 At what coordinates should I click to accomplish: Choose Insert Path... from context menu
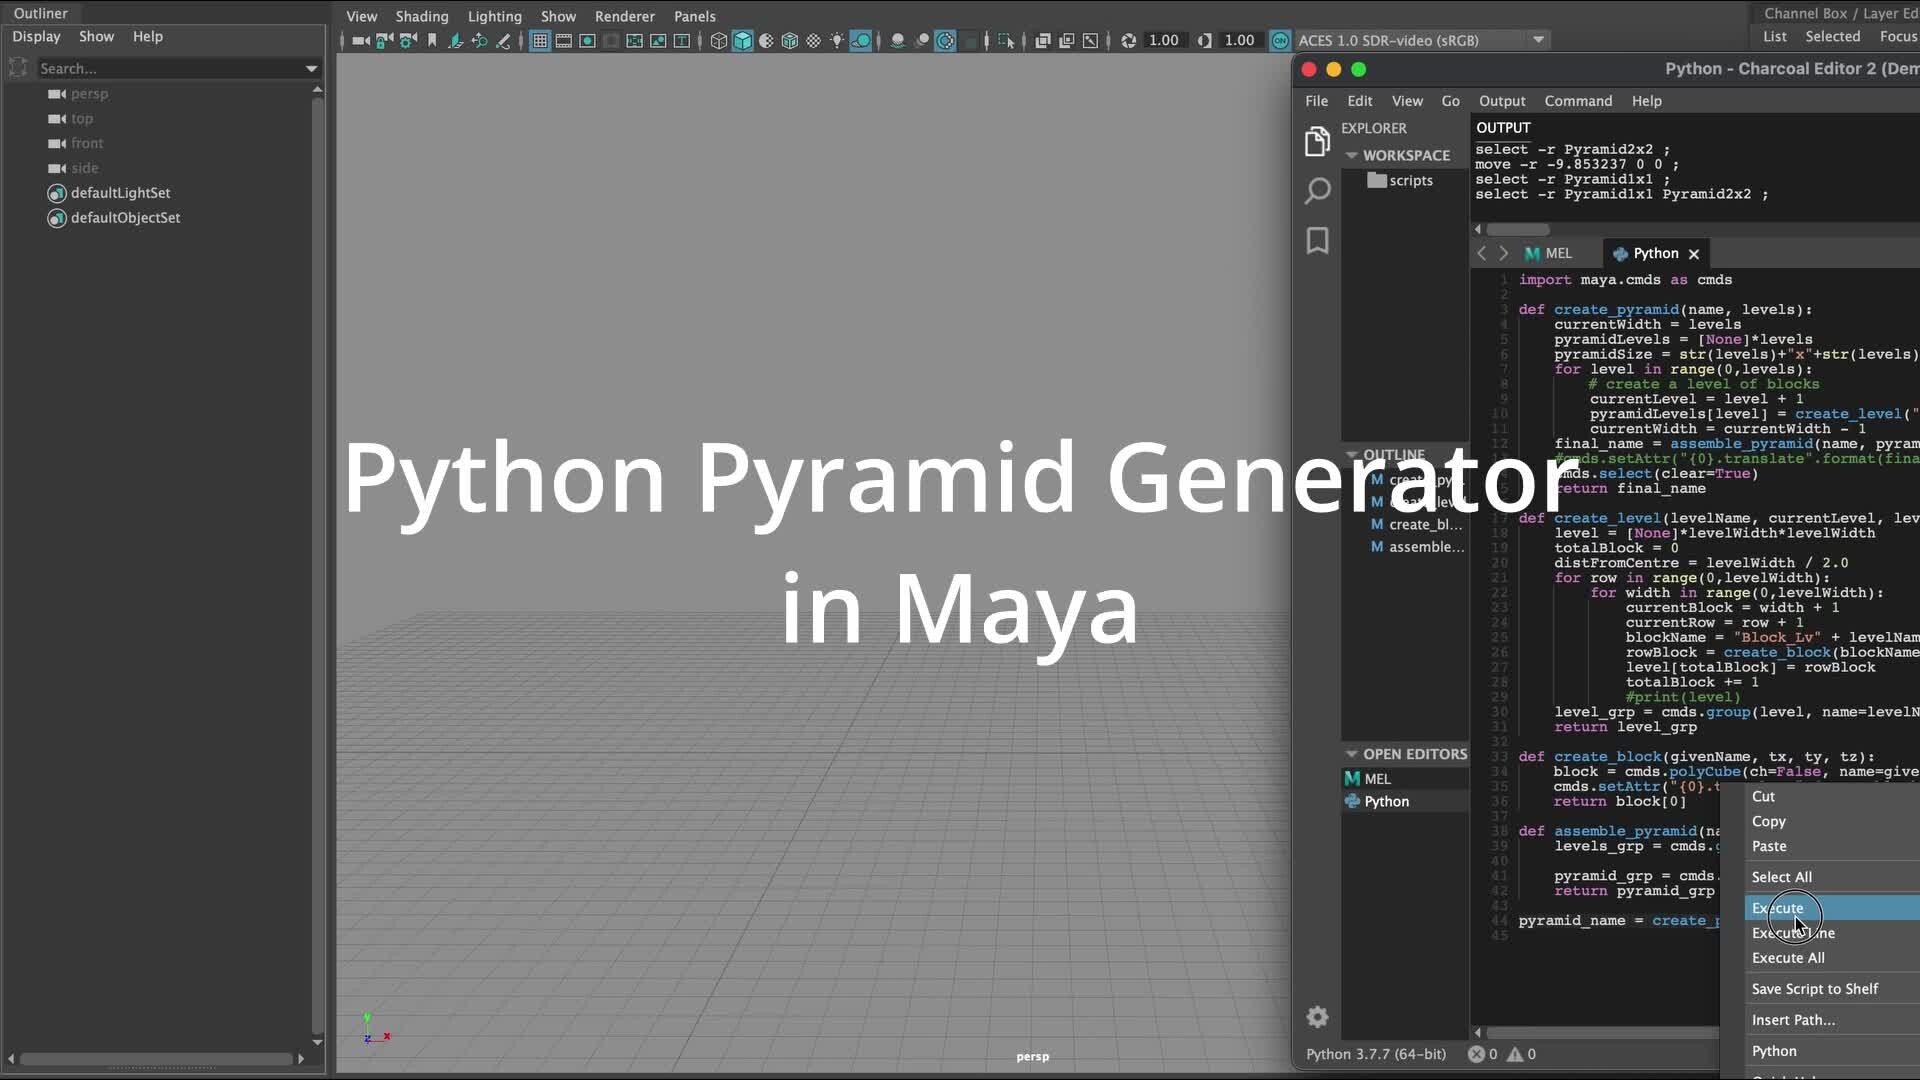tap(1793, 1020)
